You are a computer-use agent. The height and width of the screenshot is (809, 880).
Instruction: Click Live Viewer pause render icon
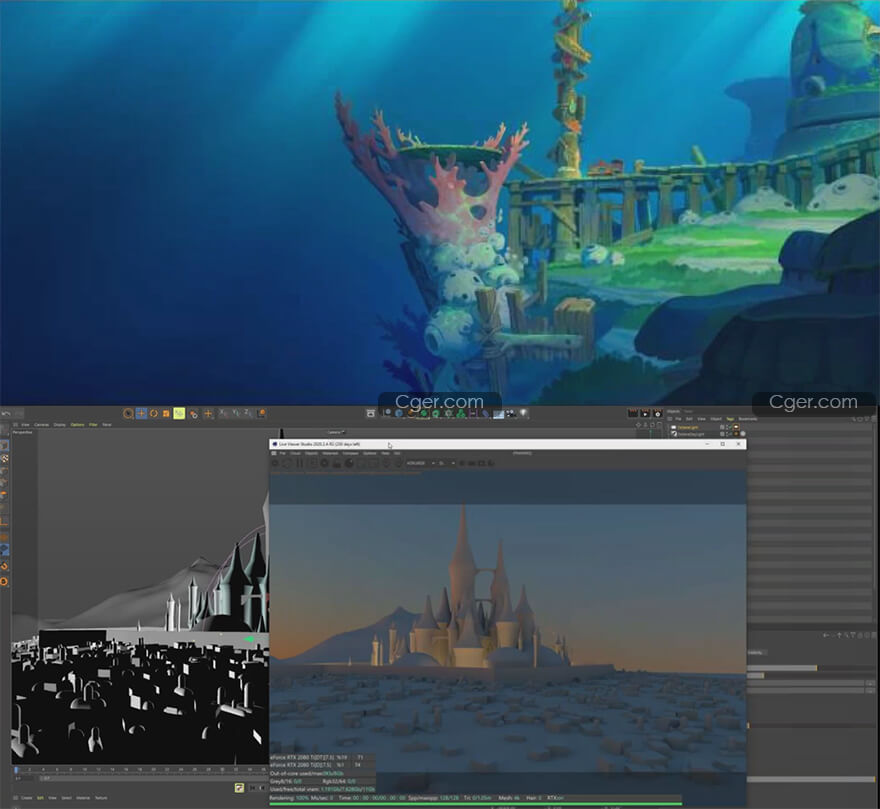[x=300, y=463]
